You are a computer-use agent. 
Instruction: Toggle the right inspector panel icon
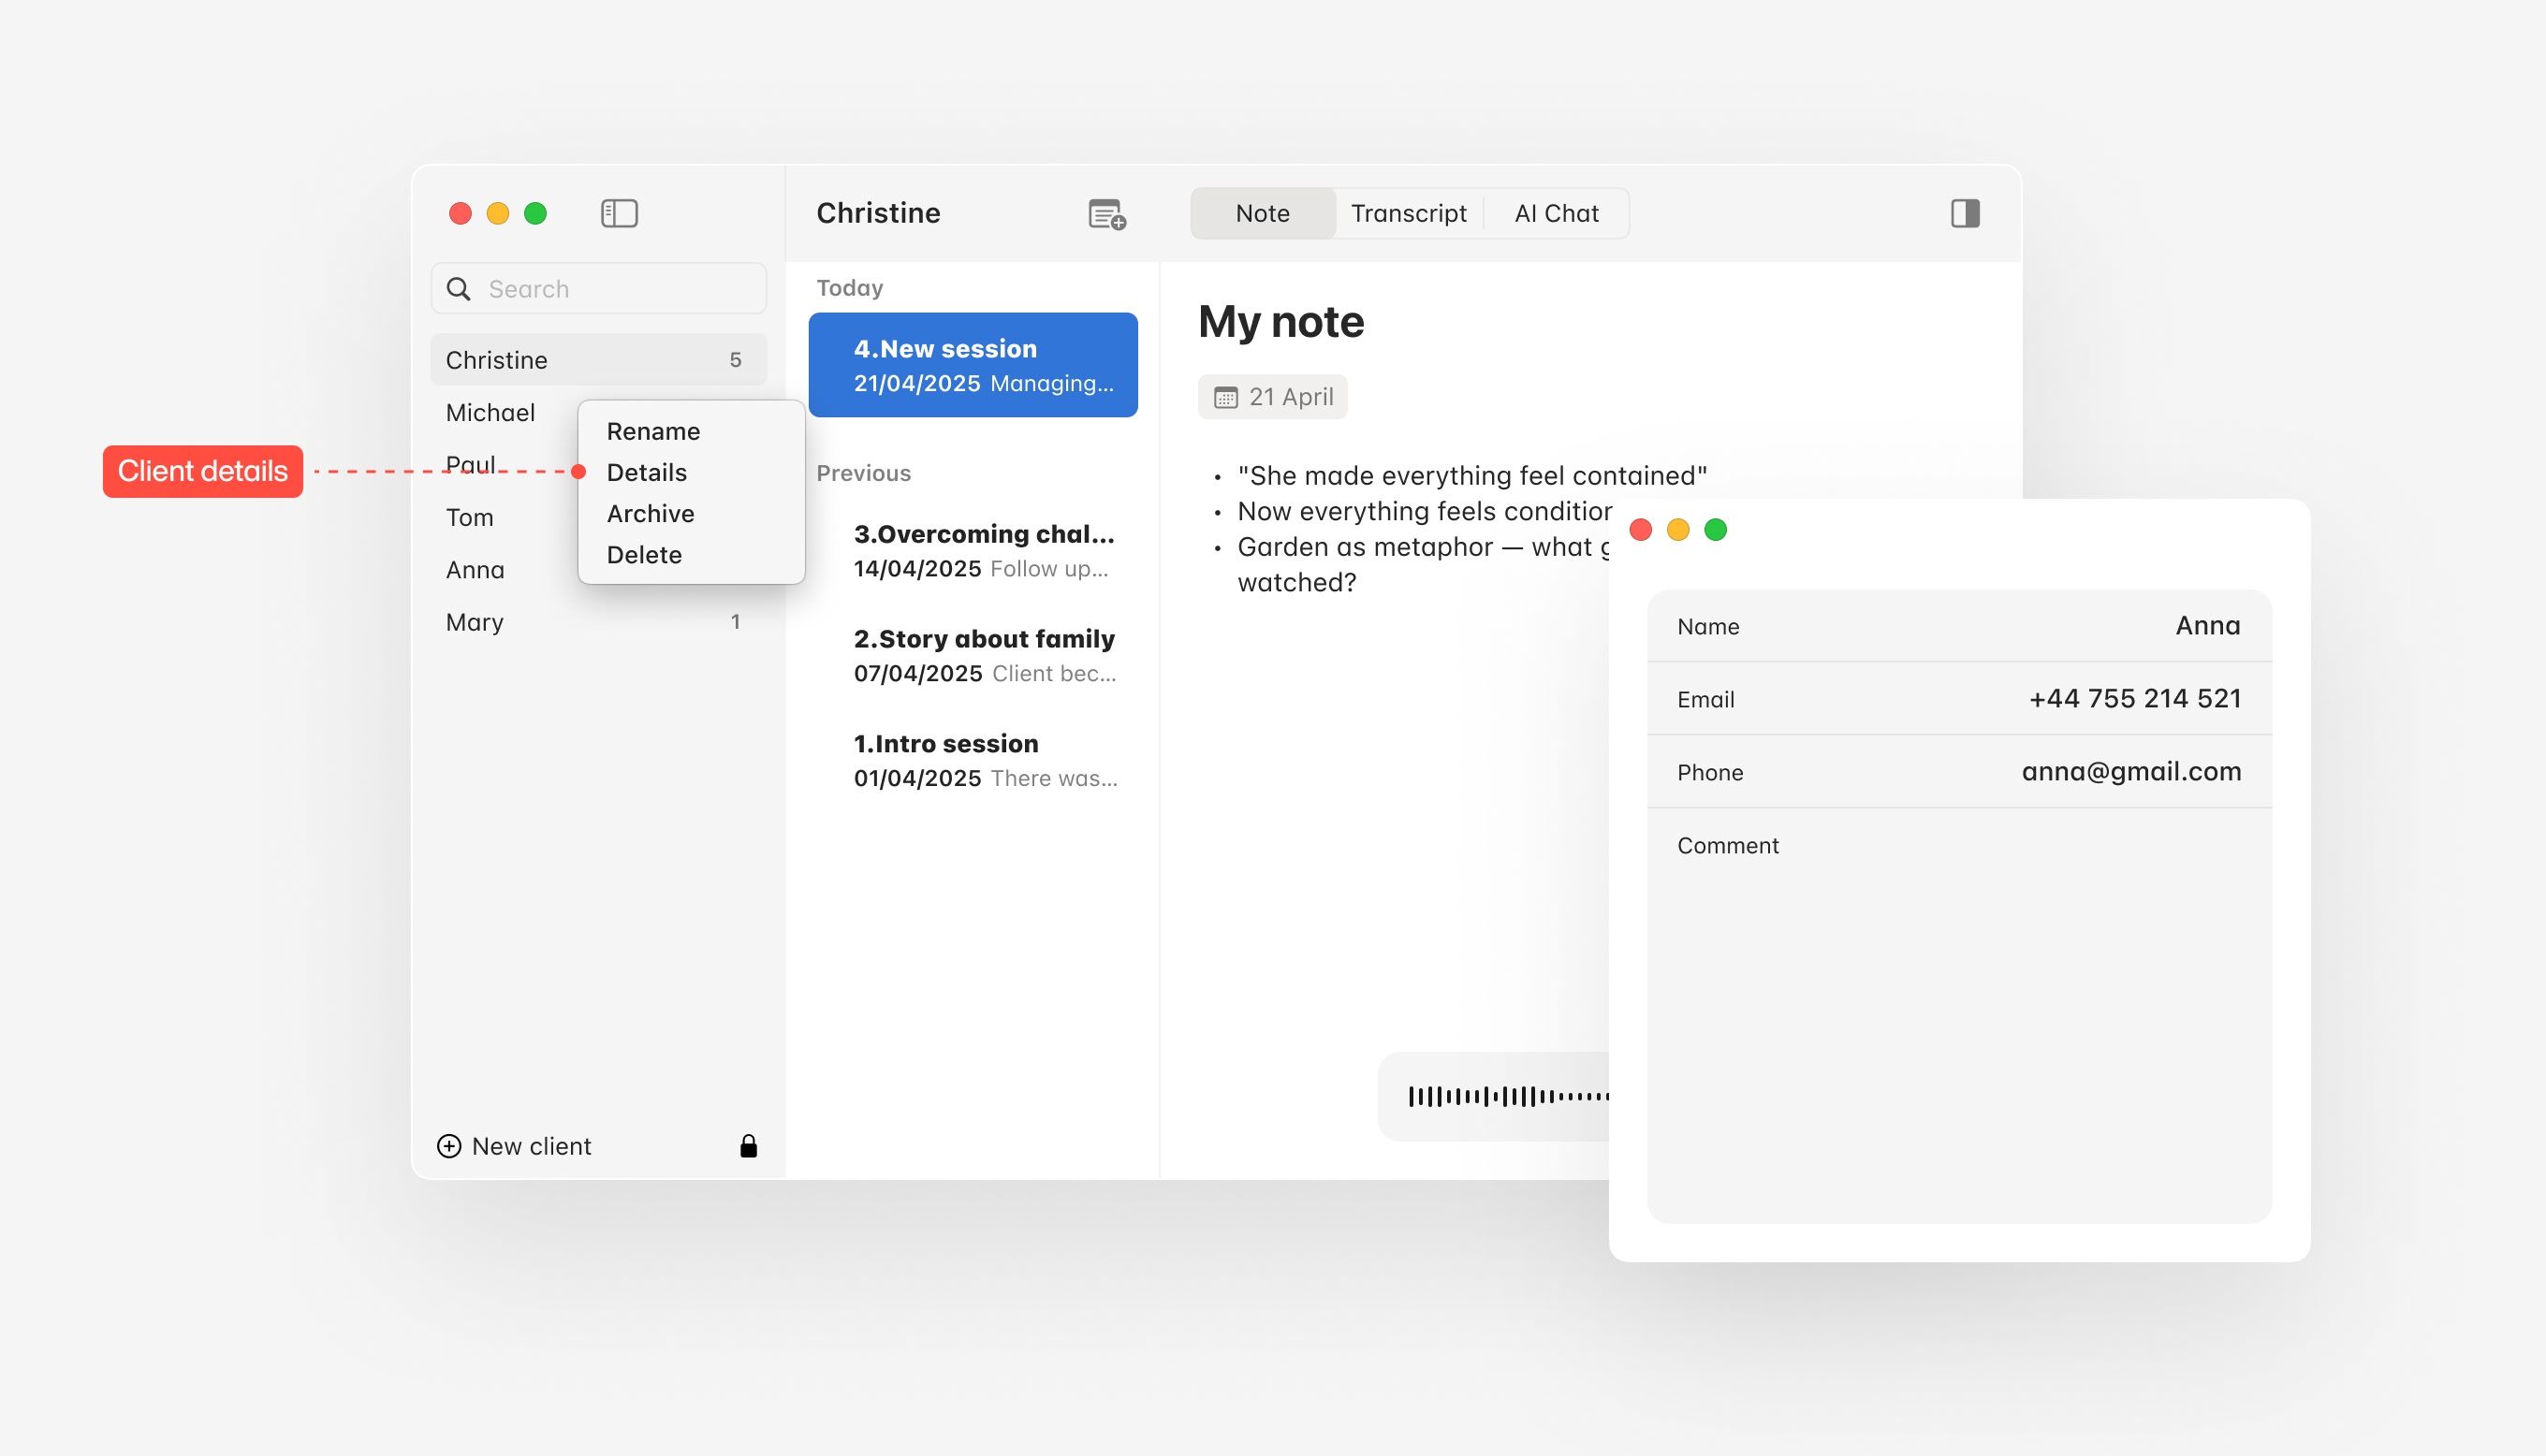pyautogui.click(x=1964, y=213)
